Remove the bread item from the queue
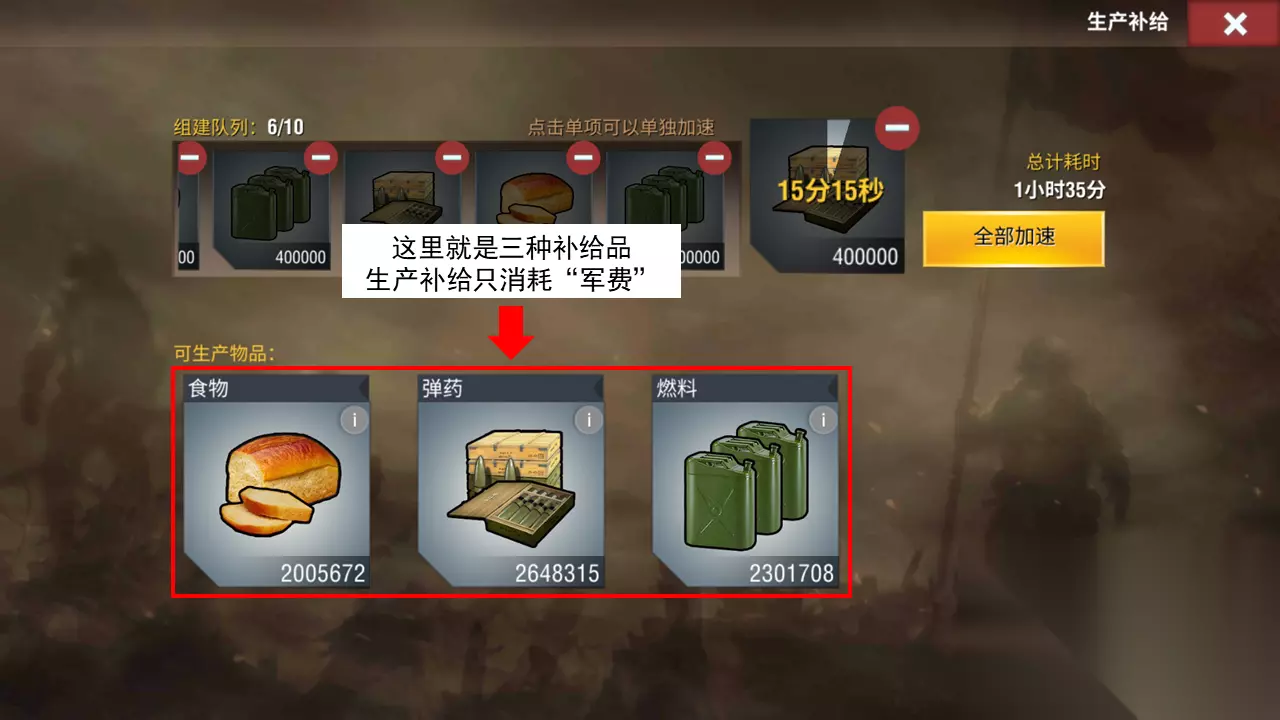The image size is (1280, 720). (583, 158)
